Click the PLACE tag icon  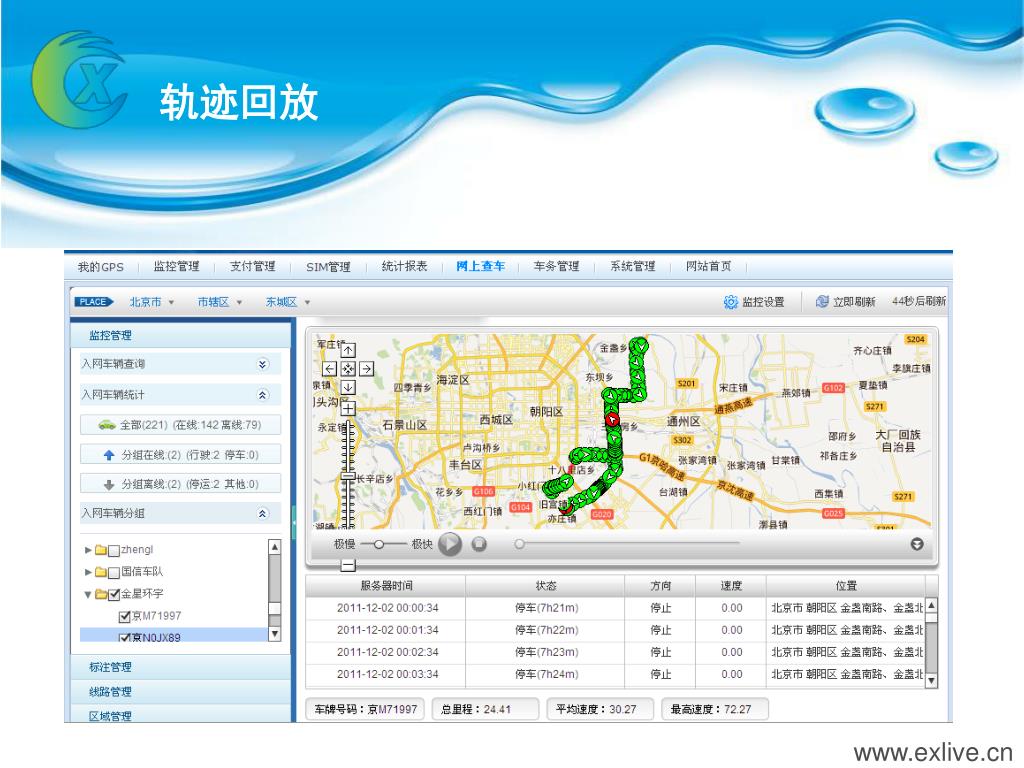pyautogui.click(x=94, y=302)
